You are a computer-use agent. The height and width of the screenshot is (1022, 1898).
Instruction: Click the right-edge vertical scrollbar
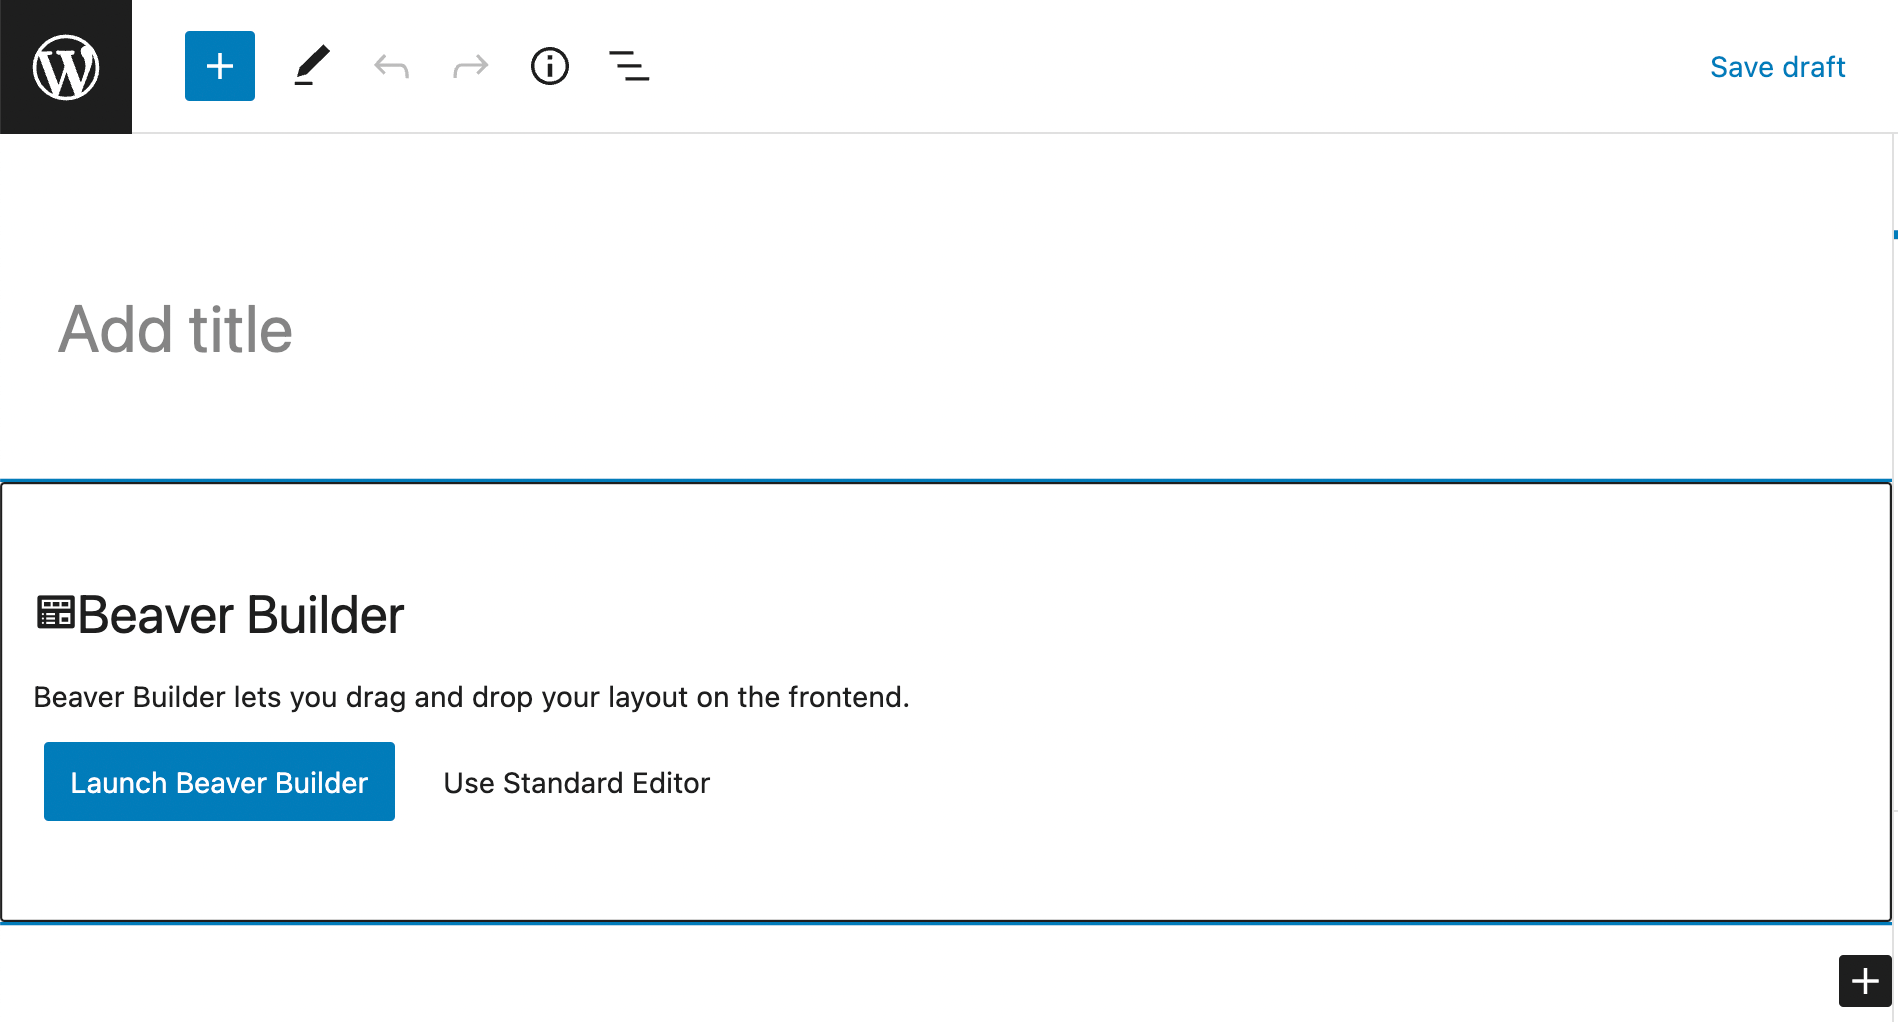pyautogui.click(x=1895, y=500)
